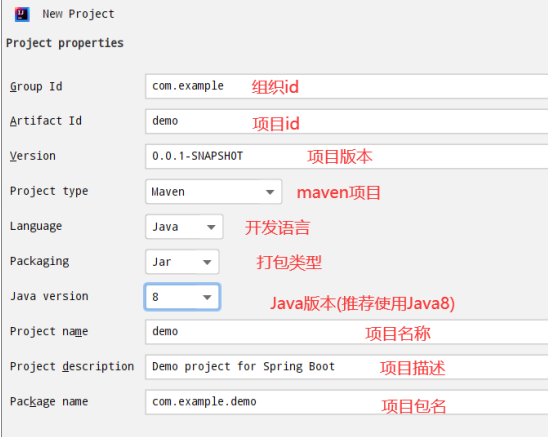Click the 'Project name' label
548x437 pixels.
click(x=49, y=331)
